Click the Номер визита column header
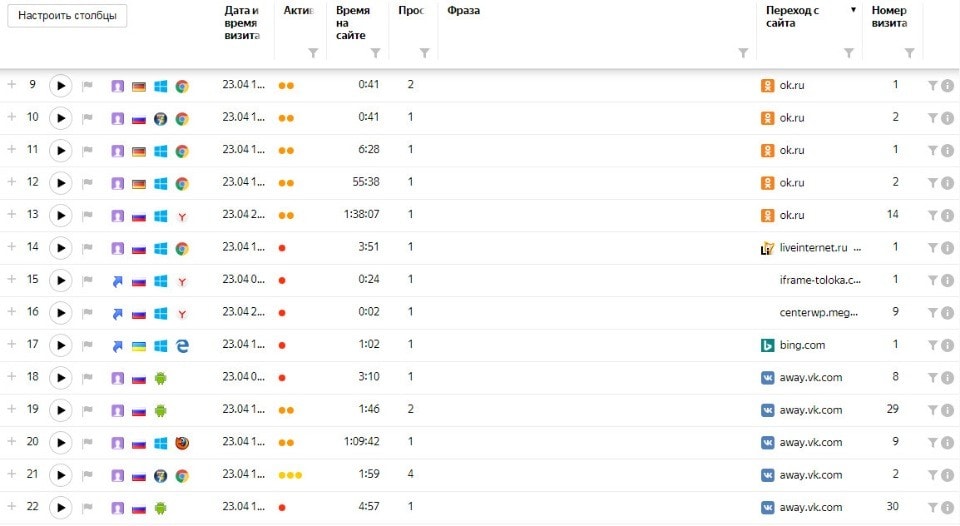This screenshot has height=526, width=960. 889,16
